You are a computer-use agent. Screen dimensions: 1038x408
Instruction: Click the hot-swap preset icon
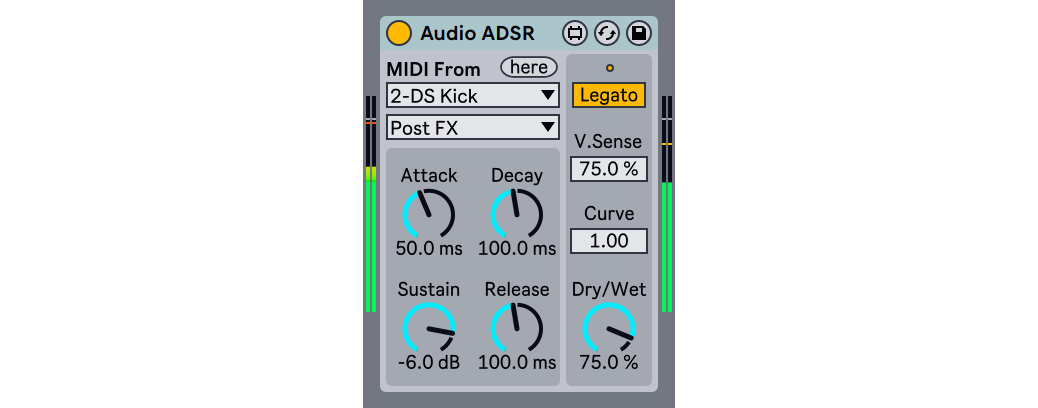606,33
